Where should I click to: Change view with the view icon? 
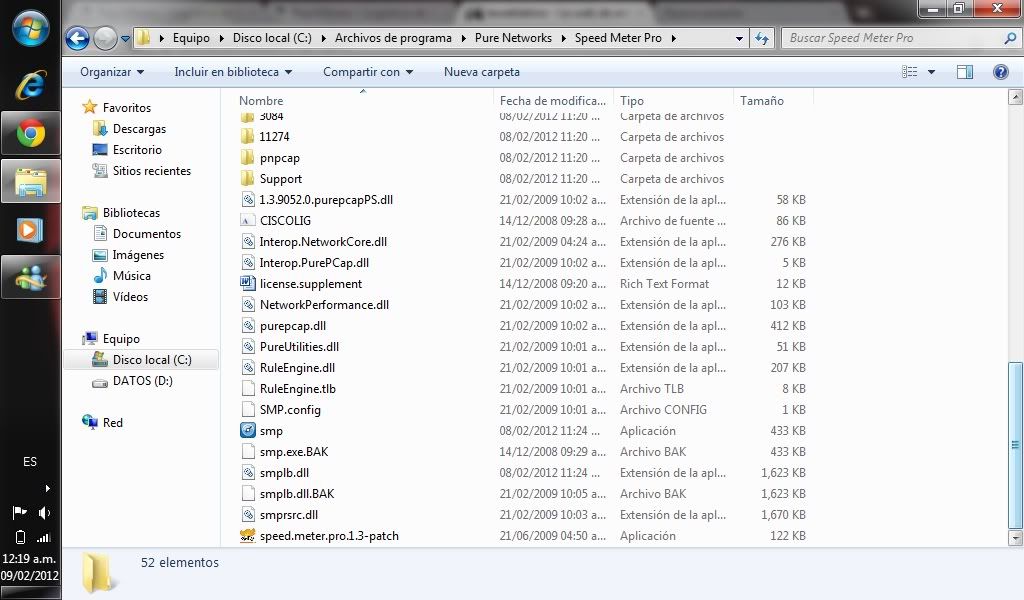pos(910,72)
